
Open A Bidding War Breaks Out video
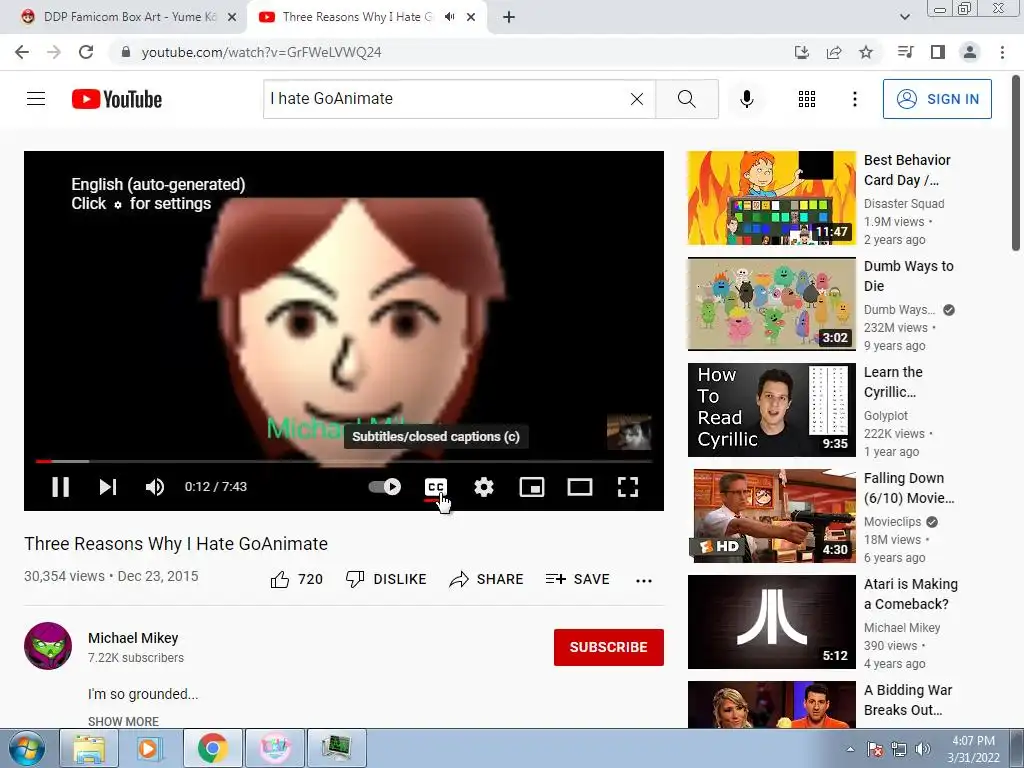pos(771,704)
